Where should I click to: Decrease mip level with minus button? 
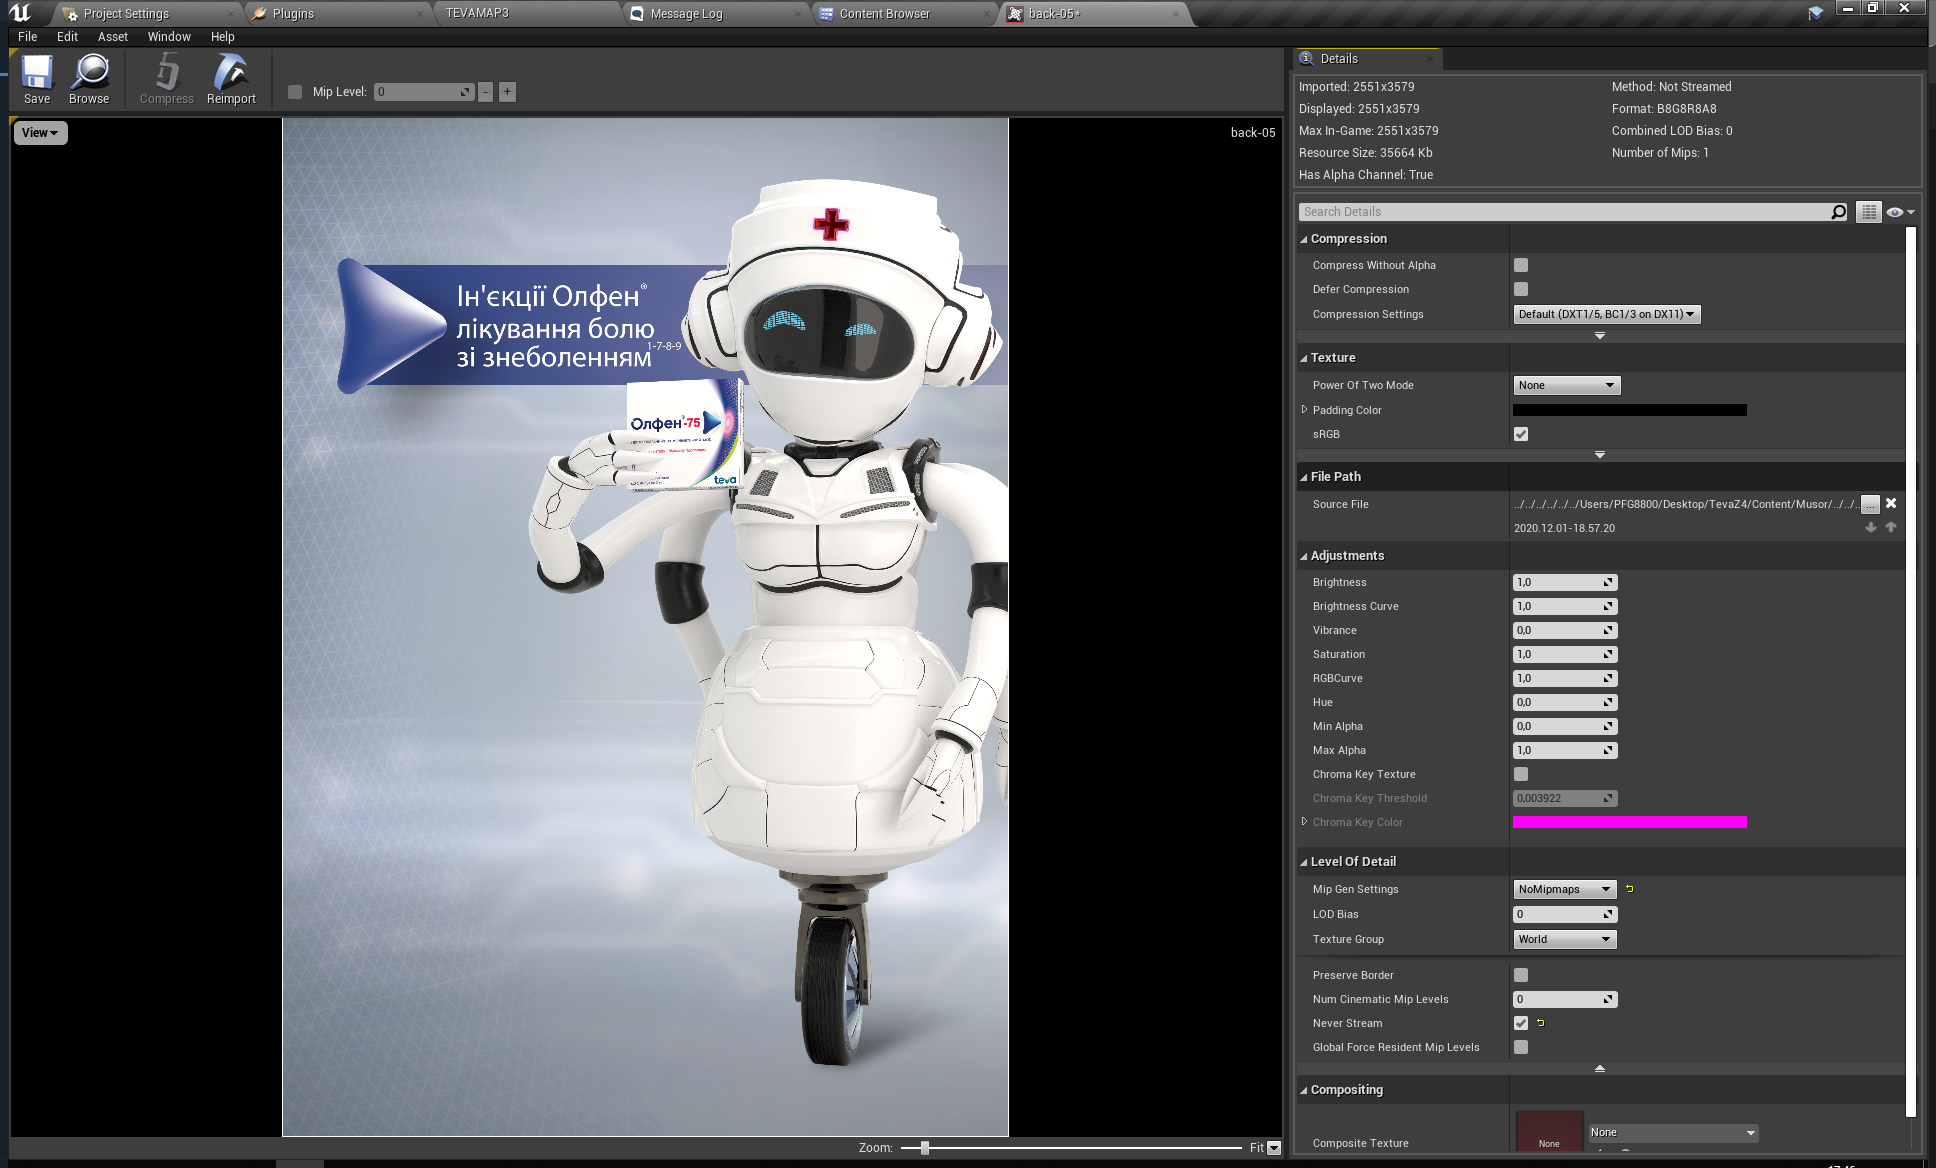click(x=486, y=92)
